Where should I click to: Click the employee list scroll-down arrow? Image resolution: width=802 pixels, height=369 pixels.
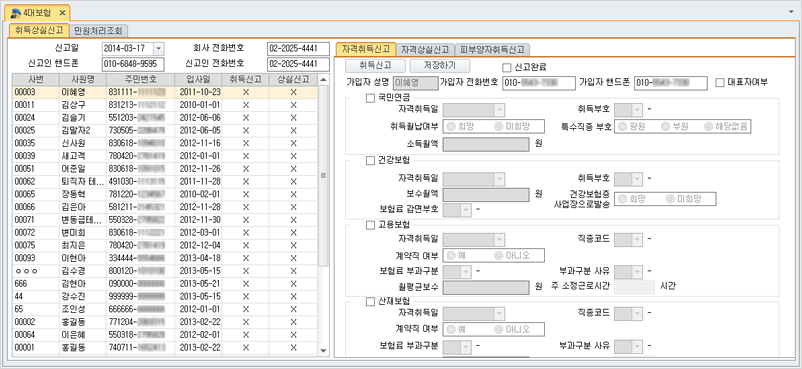(323, 350)
